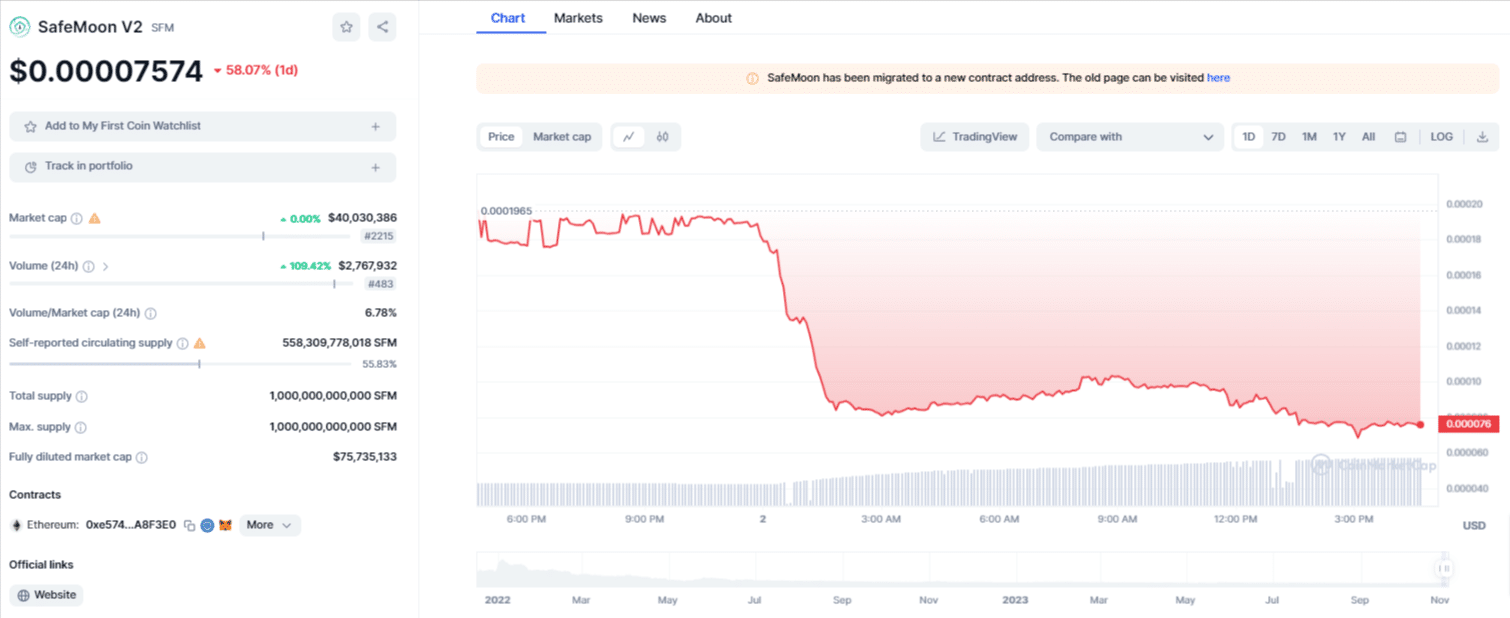Star SafeMoon V2 as a favorite

pyautogui.click(x=346, y=27)
